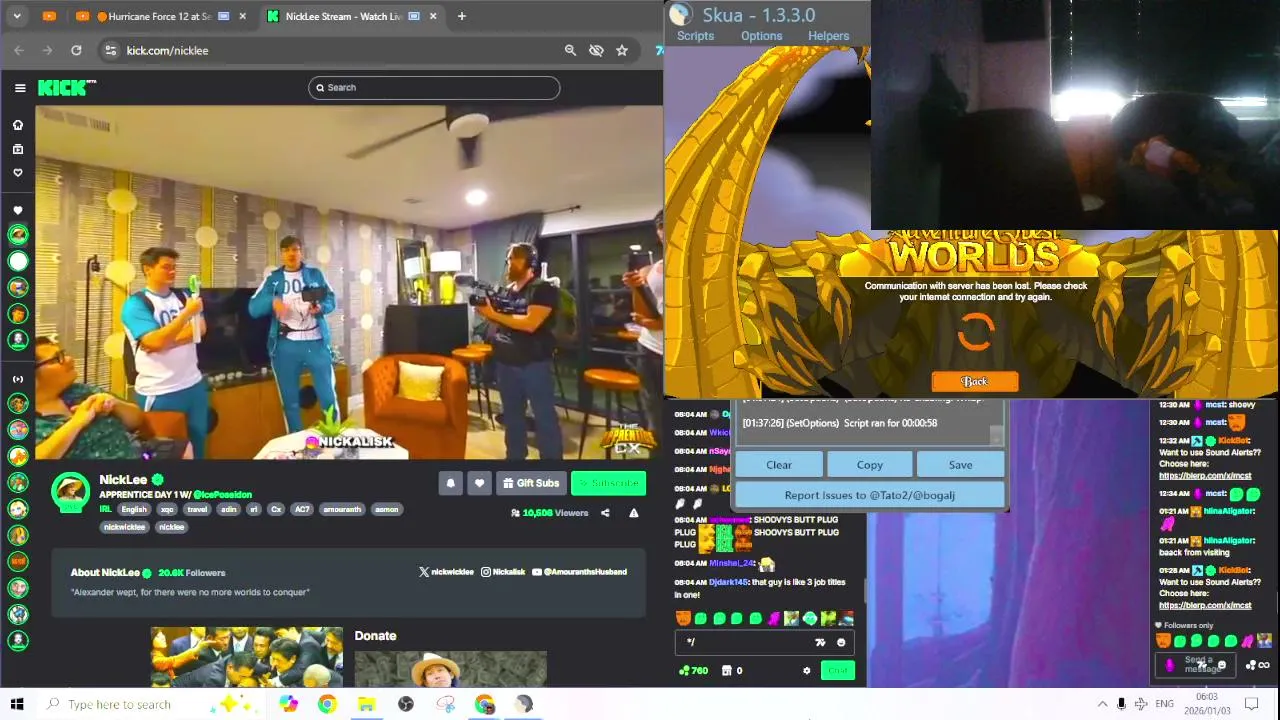Viewport: 1280px width, 720px height.
Task: Open the Kick hamburger menu
Action: point(20,88)
